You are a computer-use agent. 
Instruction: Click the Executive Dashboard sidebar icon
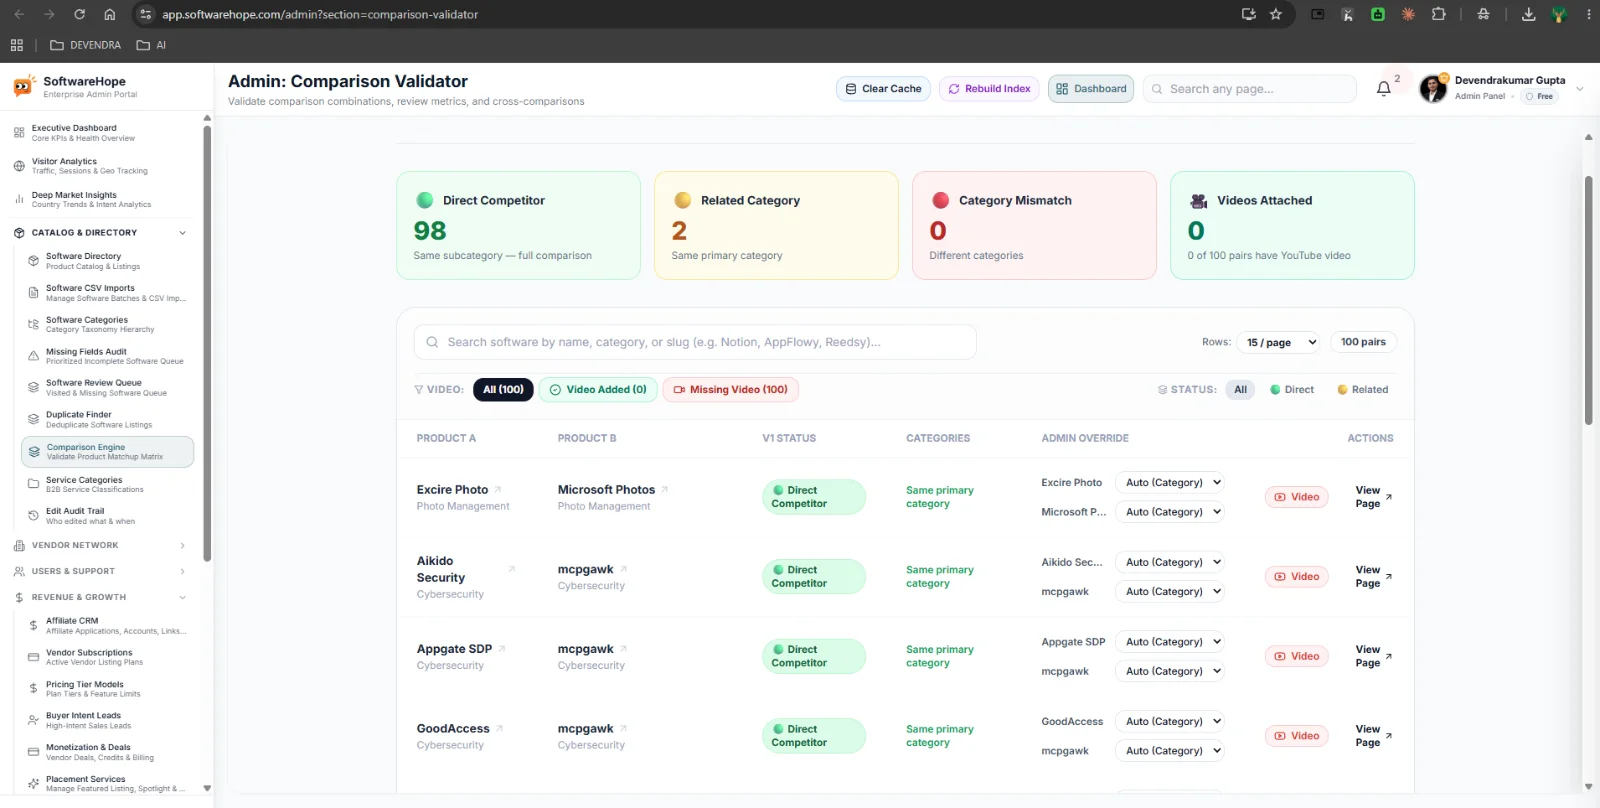(x=19, y=133)
